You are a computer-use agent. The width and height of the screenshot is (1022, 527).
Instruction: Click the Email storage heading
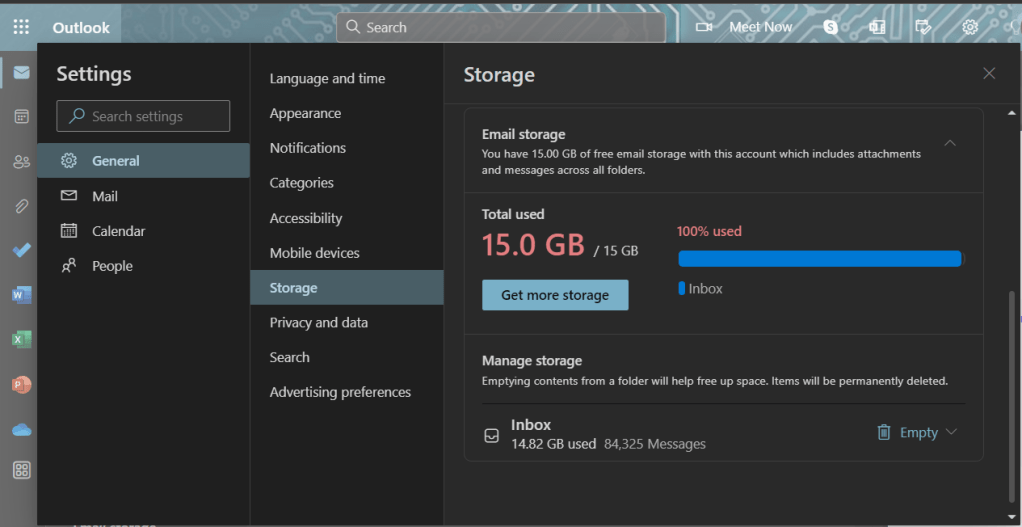[523, 134]
